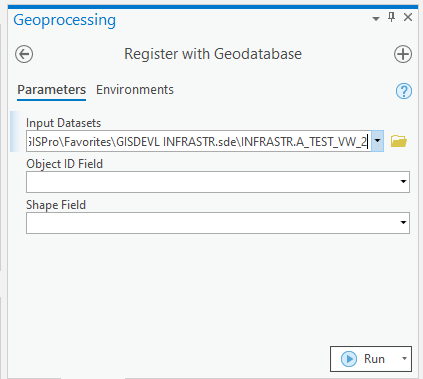The width and height of the screenshot is (423, 379).
Task: Go back with the left arrow icon
Action: tap(24, 54)
